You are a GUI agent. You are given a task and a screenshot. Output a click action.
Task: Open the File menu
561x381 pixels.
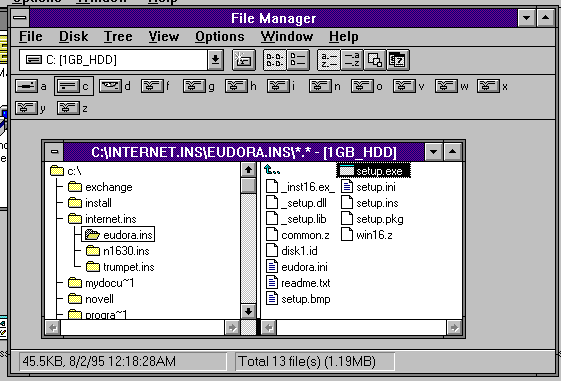coord(31,36)
